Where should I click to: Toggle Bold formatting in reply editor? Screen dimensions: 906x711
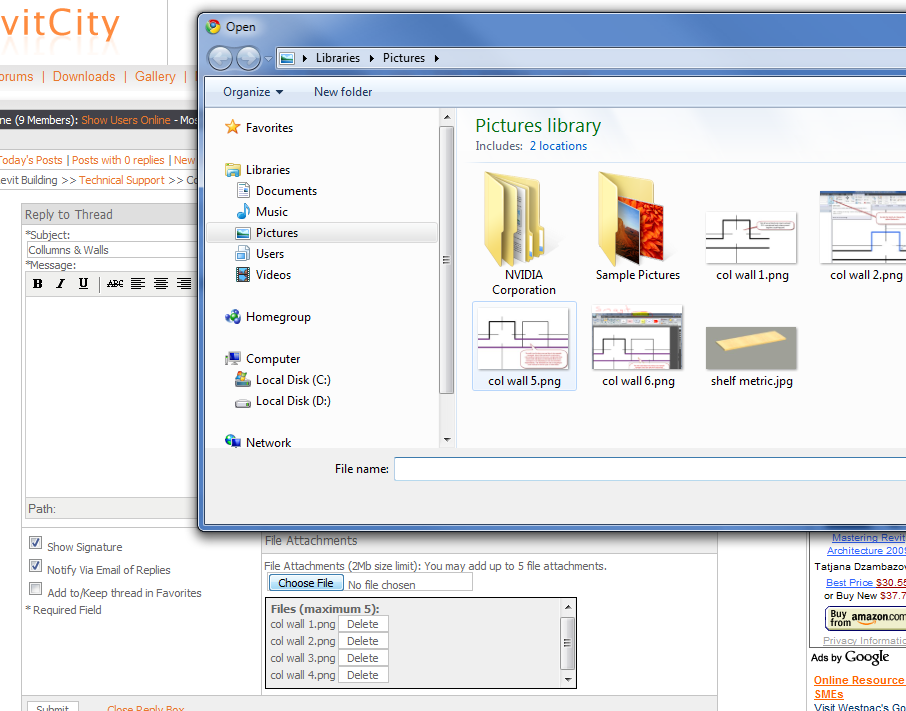click(x=38, y=284)
